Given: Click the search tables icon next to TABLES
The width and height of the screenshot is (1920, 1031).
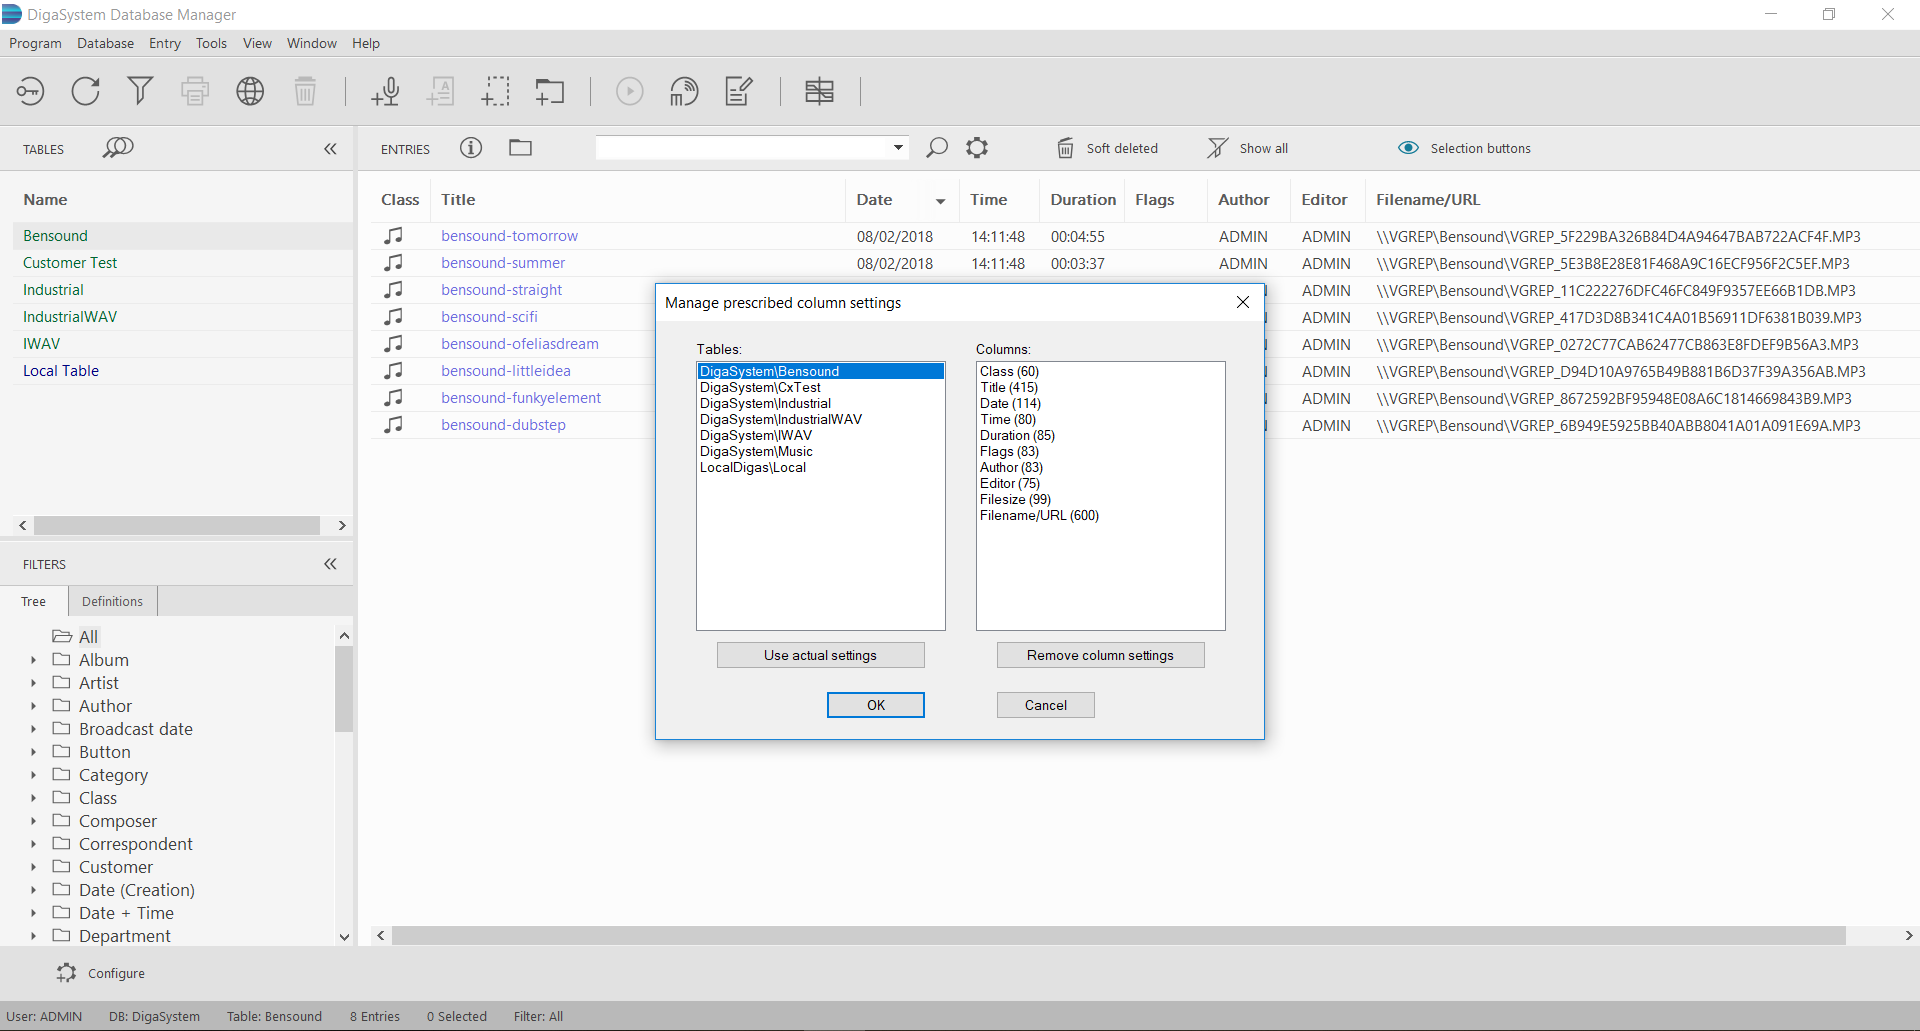Looking at the screenshot, I should coord(118,148).
